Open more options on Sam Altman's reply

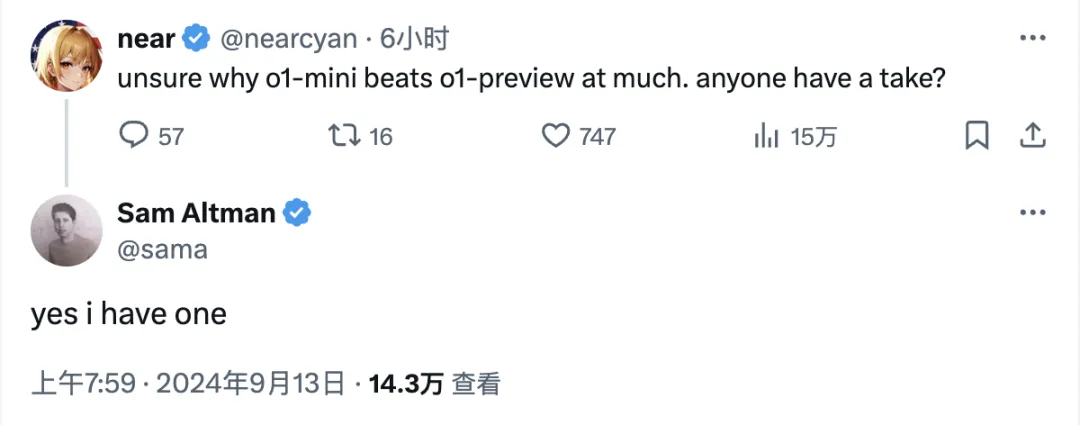click(1033, 212)
